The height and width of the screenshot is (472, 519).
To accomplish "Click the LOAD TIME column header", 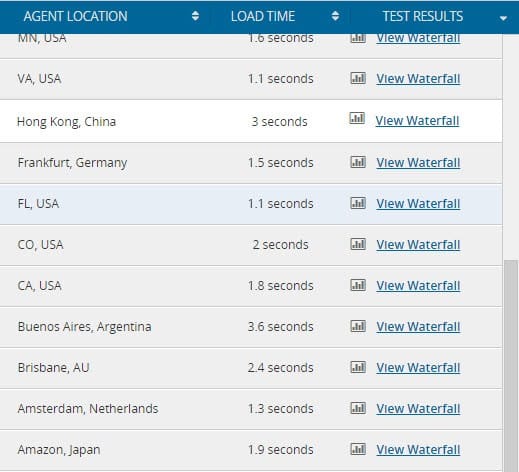I will pyautogui.click(x=263, y=16).
